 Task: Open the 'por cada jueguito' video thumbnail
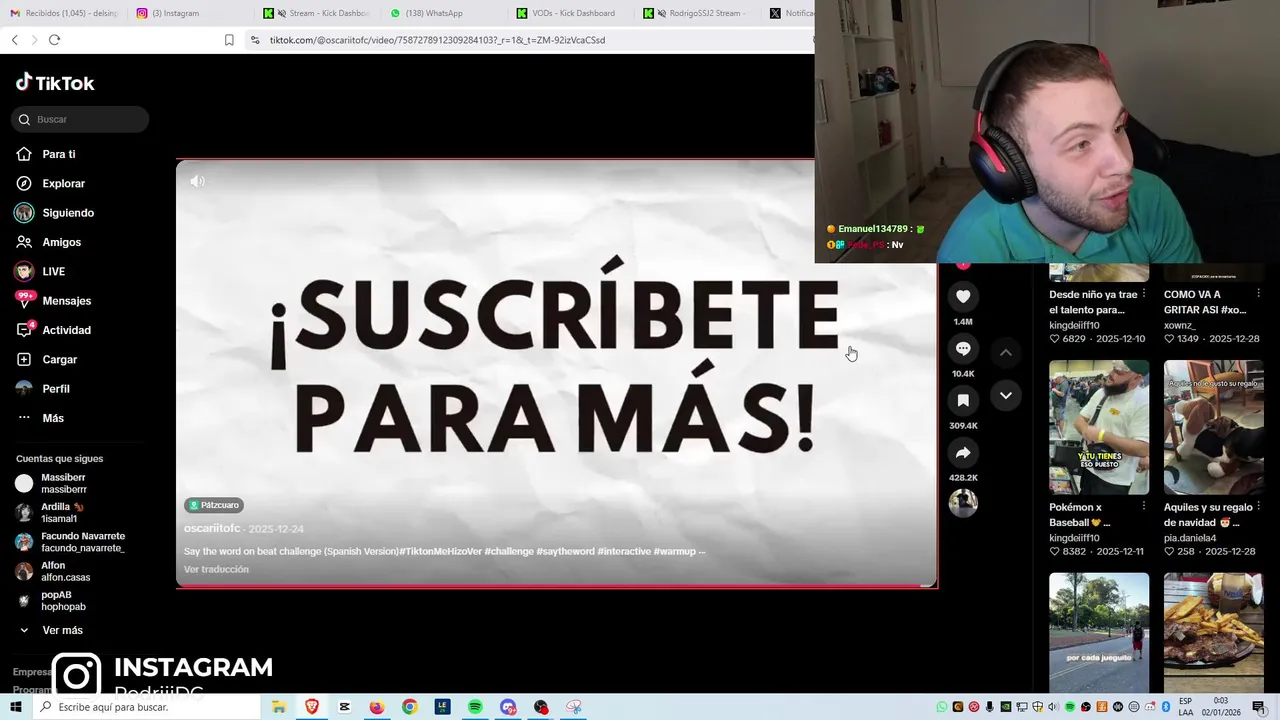point(1099,631)
